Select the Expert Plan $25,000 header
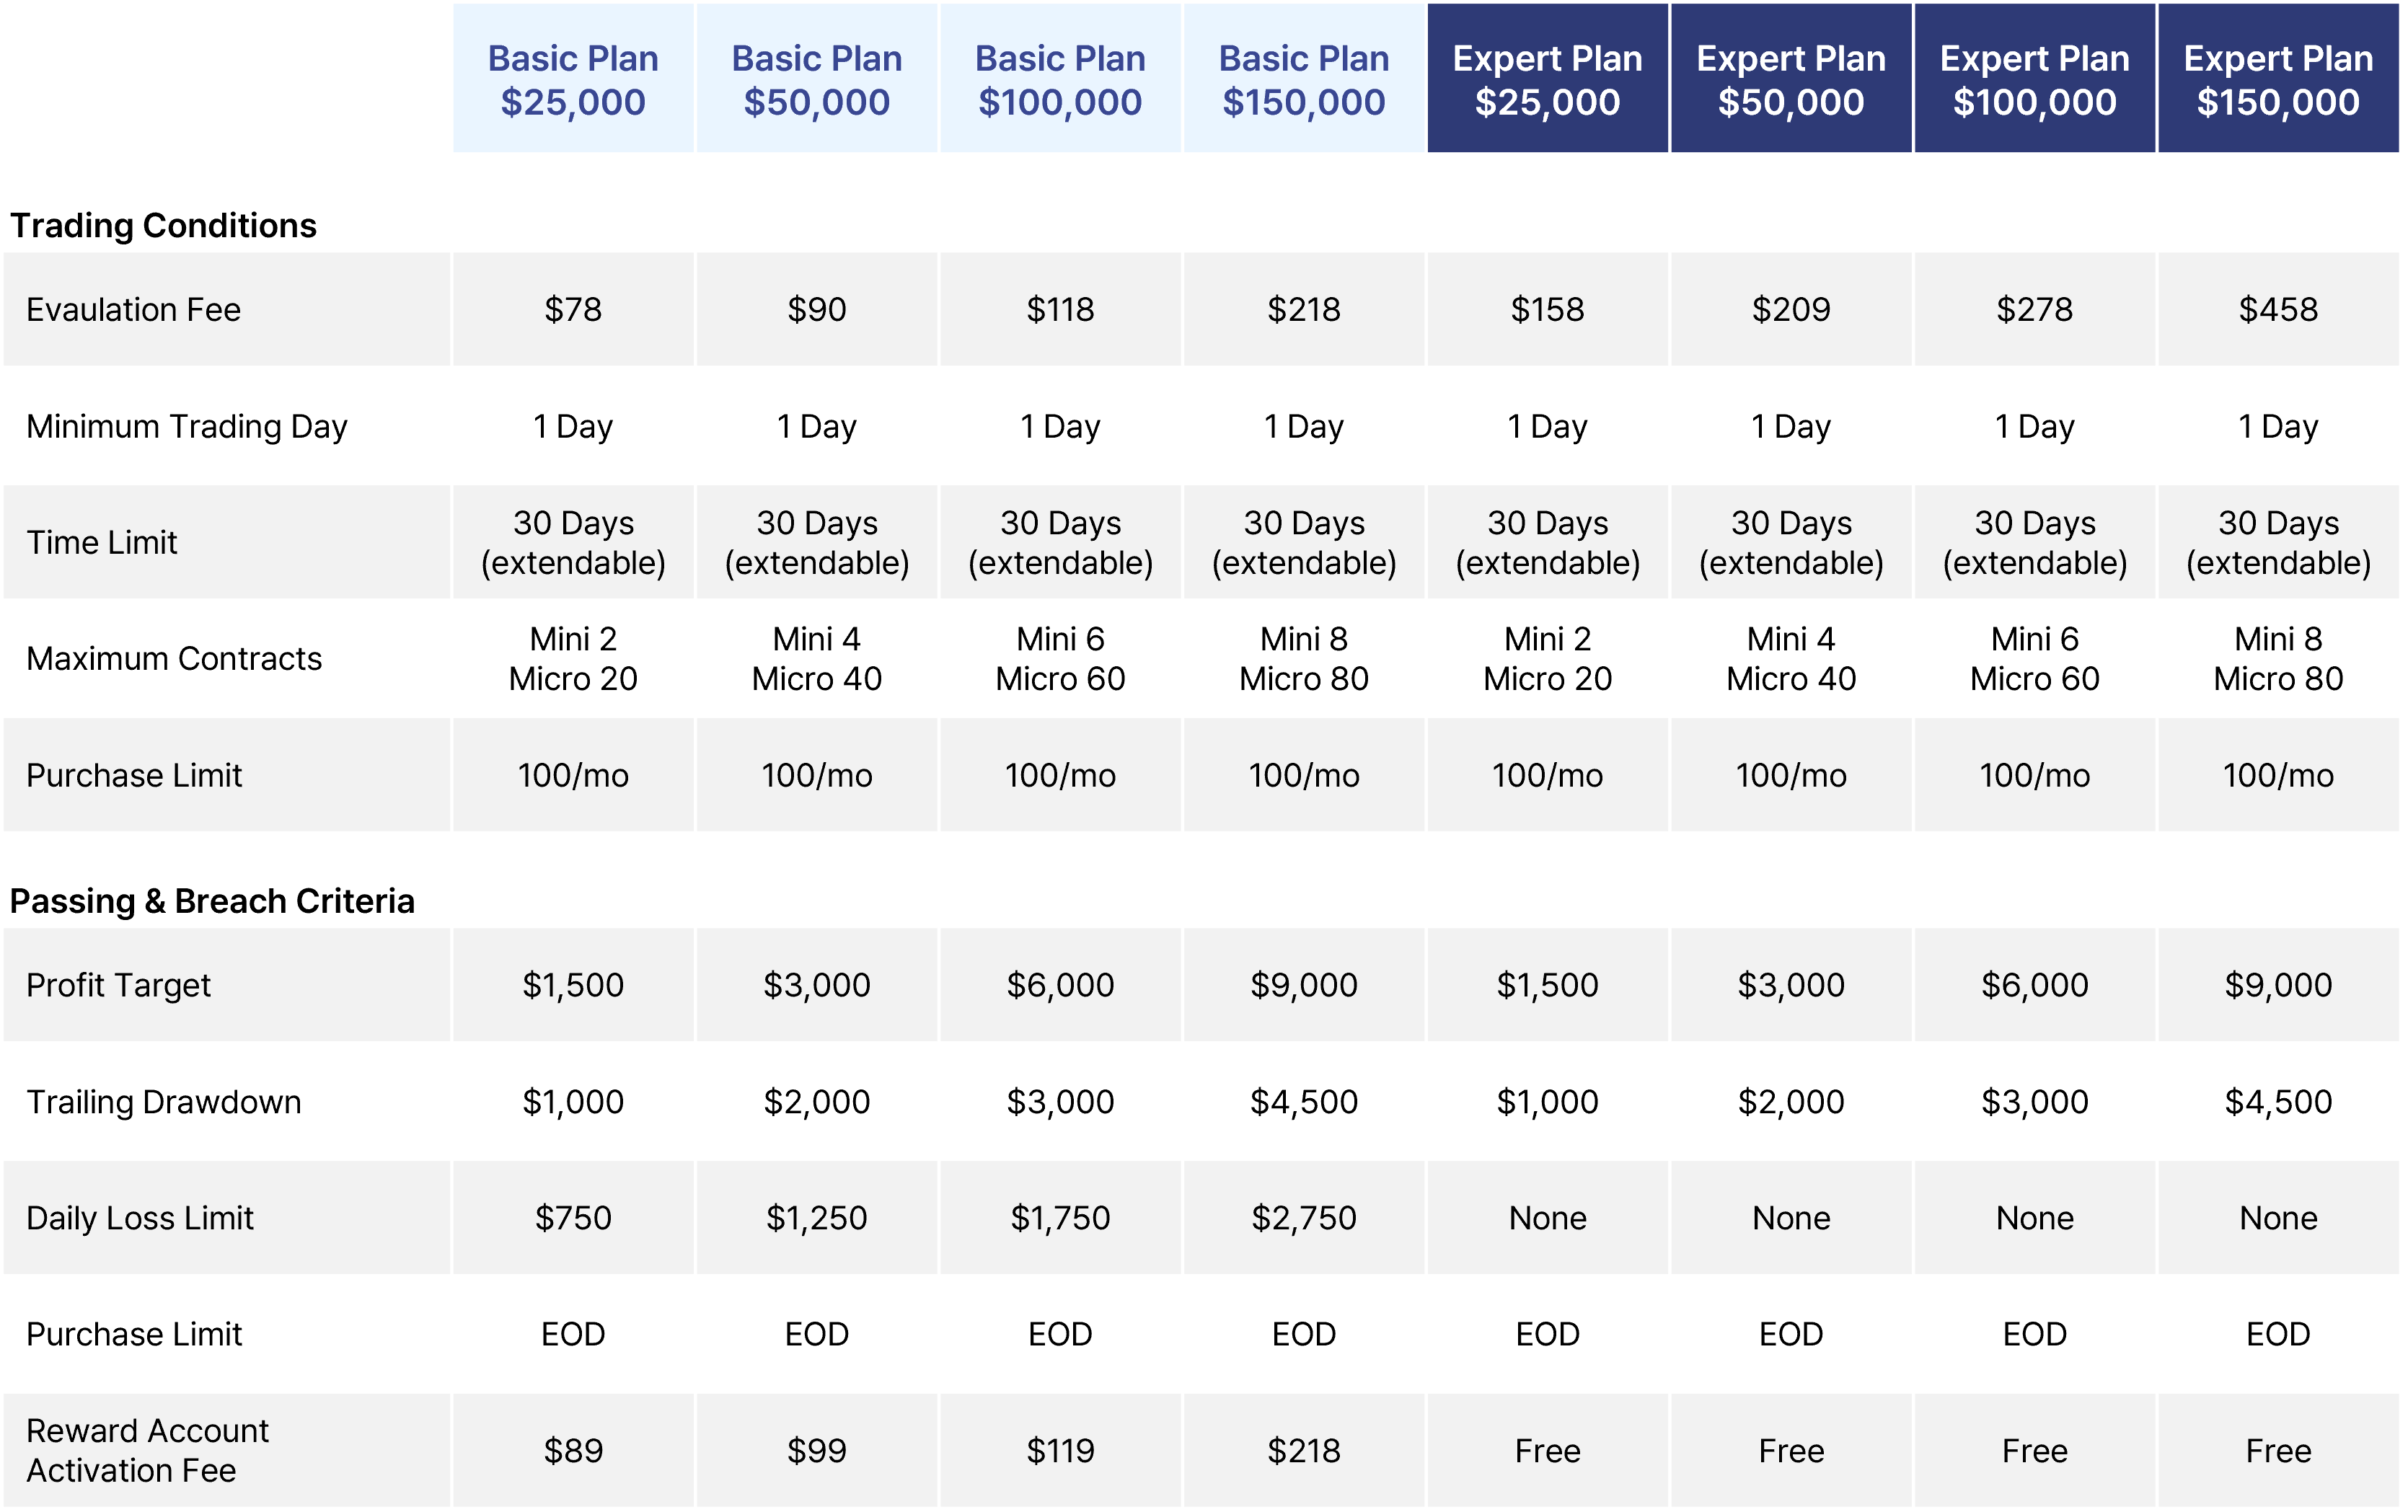 1547,79
